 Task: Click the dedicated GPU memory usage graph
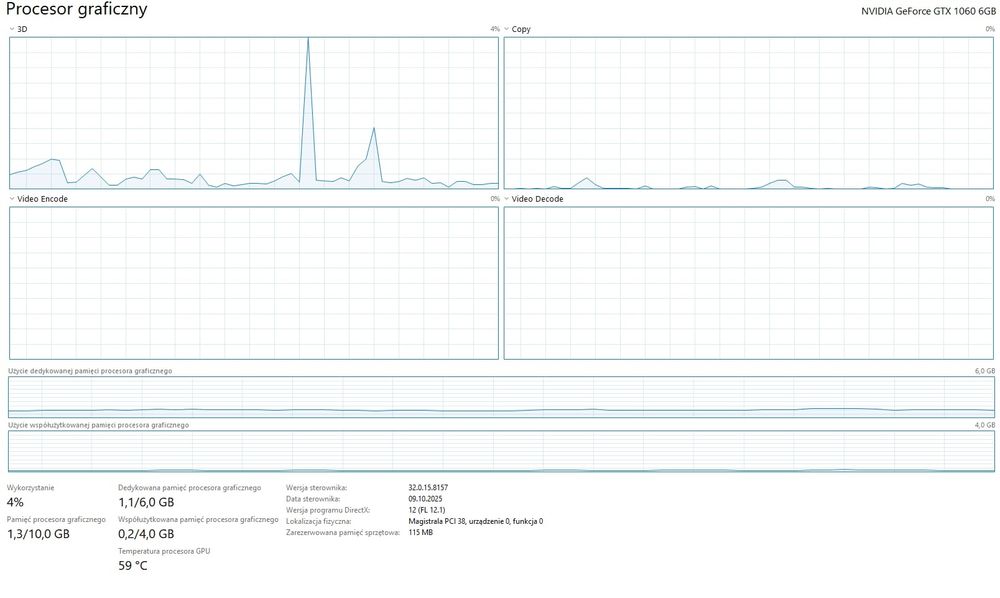[501, 397]
